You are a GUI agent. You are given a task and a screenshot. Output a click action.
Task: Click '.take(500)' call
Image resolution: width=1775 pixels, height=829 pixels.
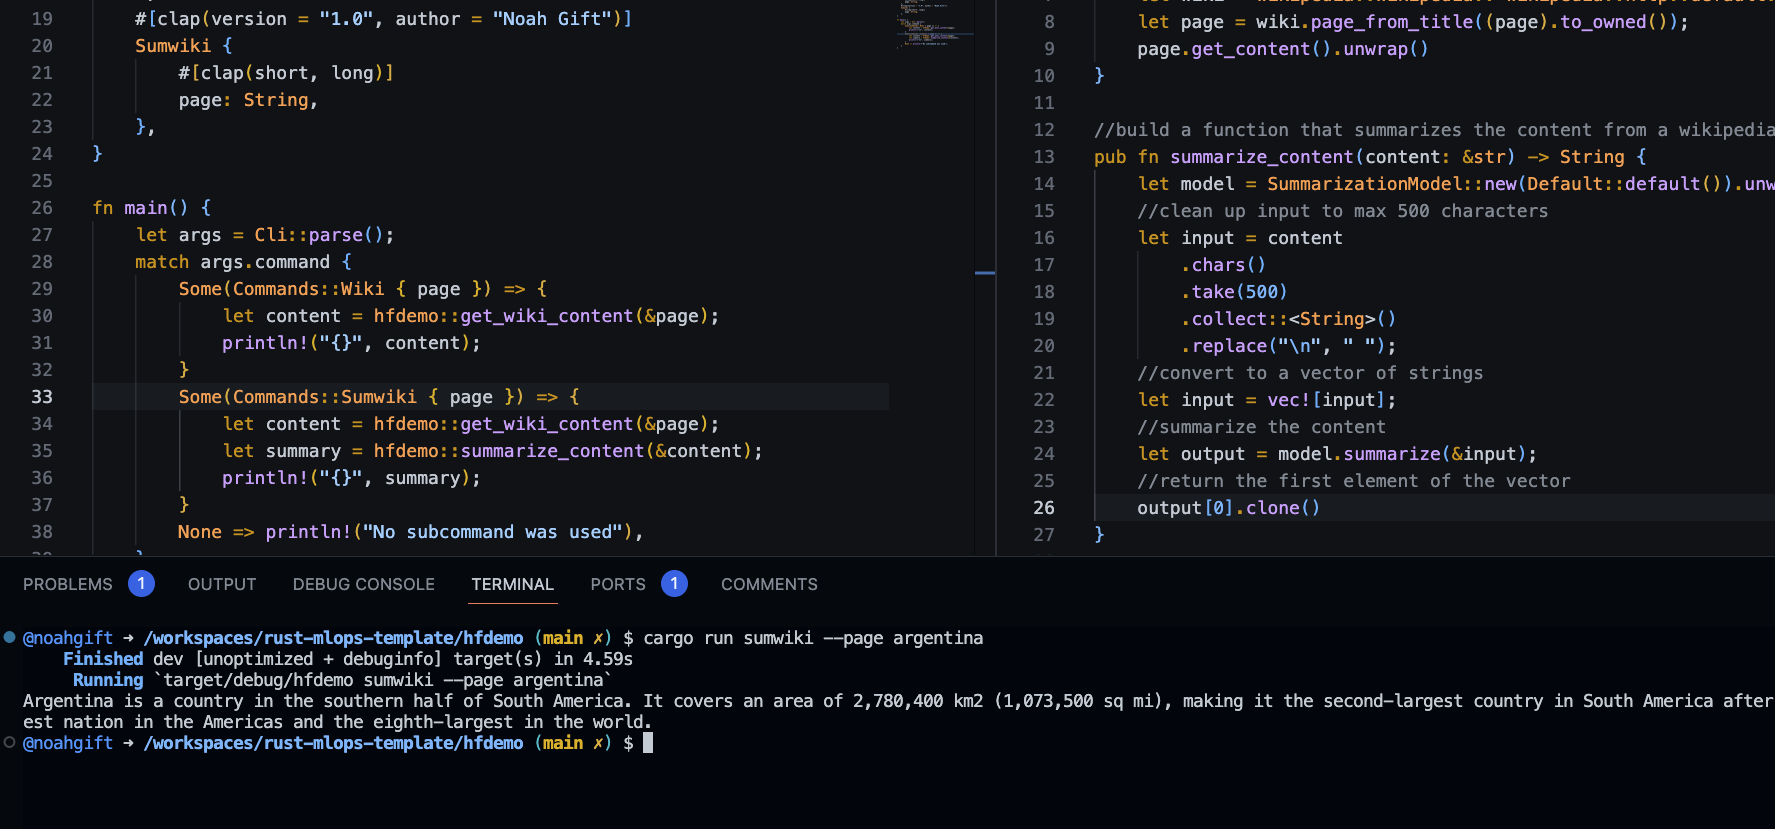[x=1234, y=291]
